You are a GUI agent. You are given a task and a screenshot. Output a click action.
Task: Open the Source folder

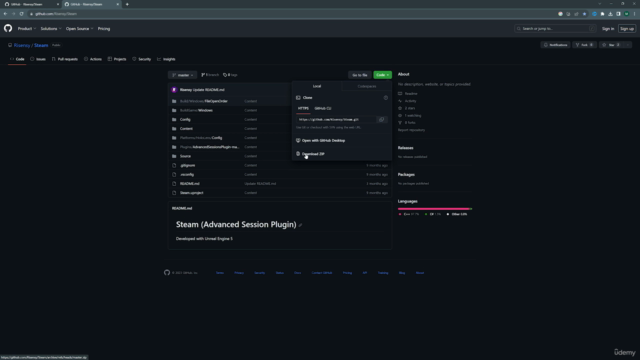click(x=185, y=156)
